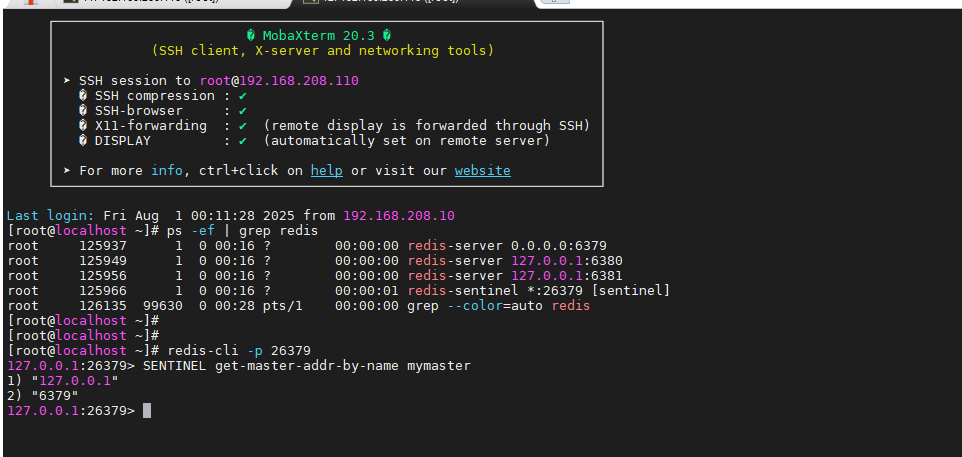Click the cyan word info in banner

pyautogui.click(x=167, y=171)
